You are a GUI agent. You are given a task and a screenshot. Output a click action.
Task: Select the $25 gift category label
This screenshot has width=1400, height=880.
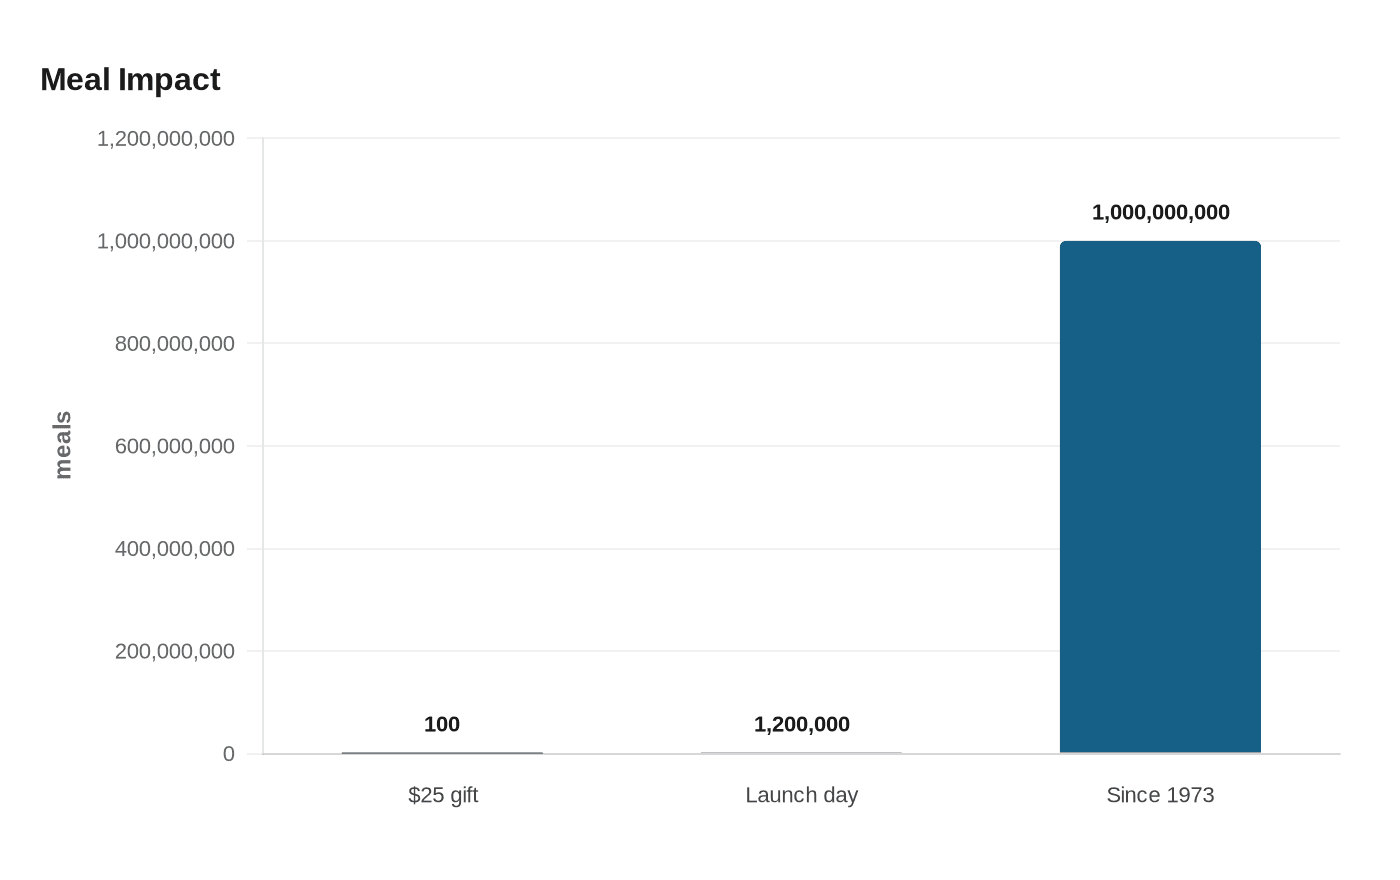point(443,795)
